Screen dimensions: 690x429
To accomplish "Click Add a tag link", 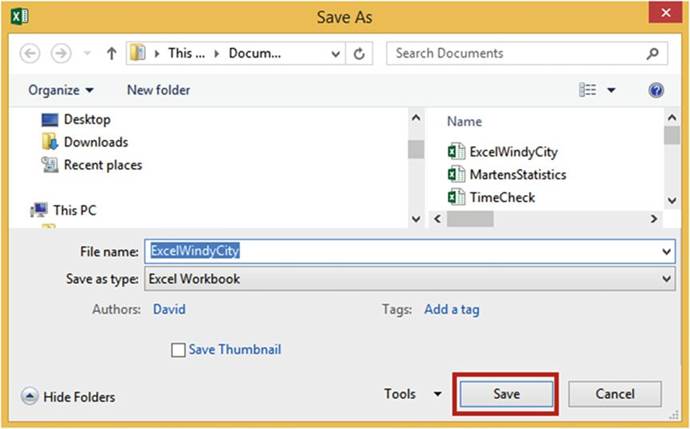I will [451, 309].
